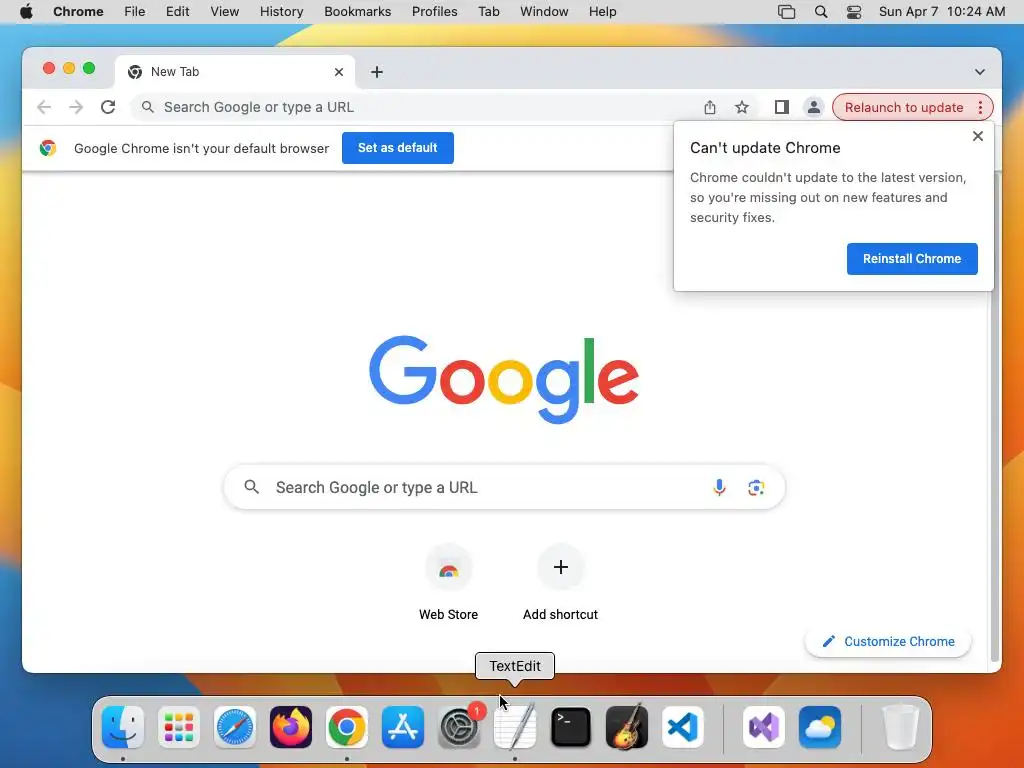Screen dimensions: 1024x768
Task: Click the date and time clock
Action: [942, 11]
